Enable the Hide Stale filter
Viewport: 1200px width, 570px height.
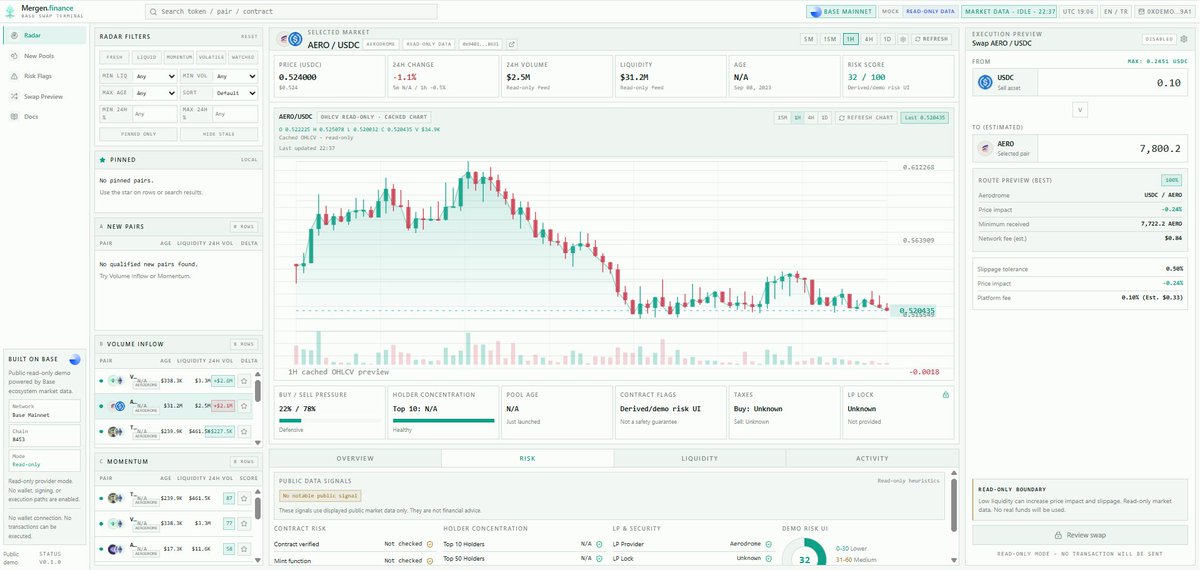pos(219,133)
